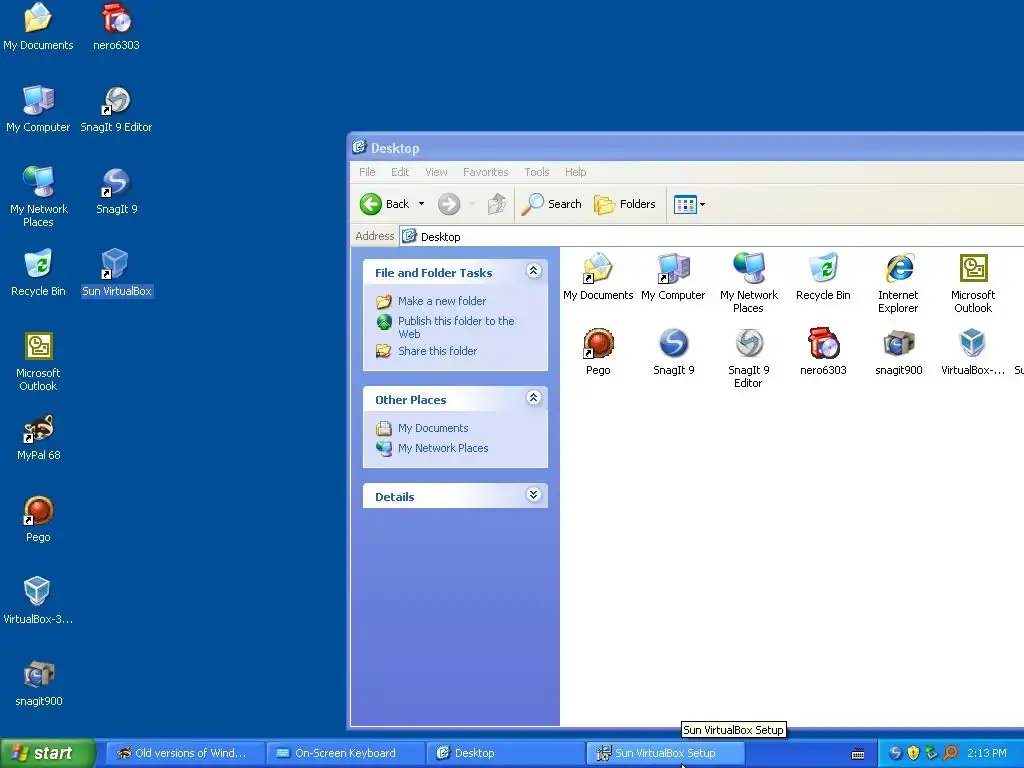Open the Windows start menu
The image size is (1024, 768).
(47, 754)
